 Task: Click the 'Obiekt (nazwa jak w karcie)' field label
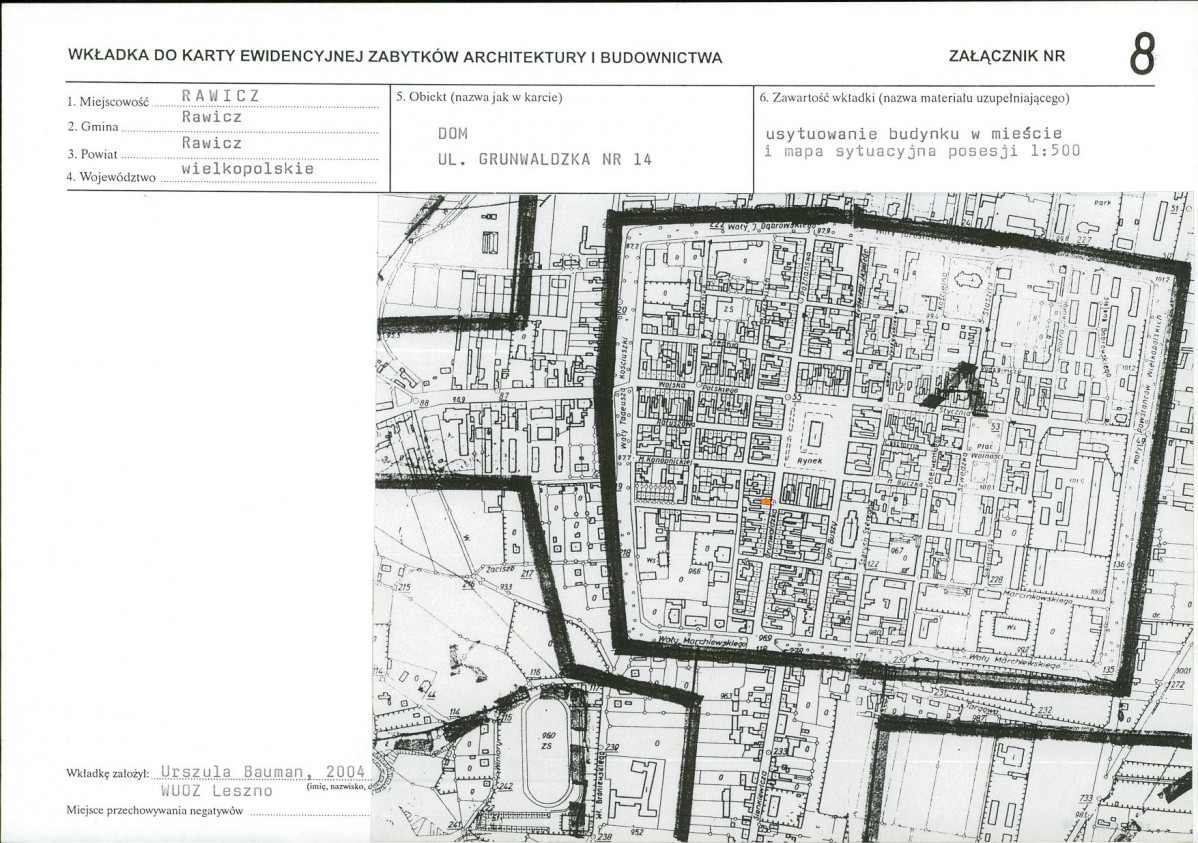[479, 98]
